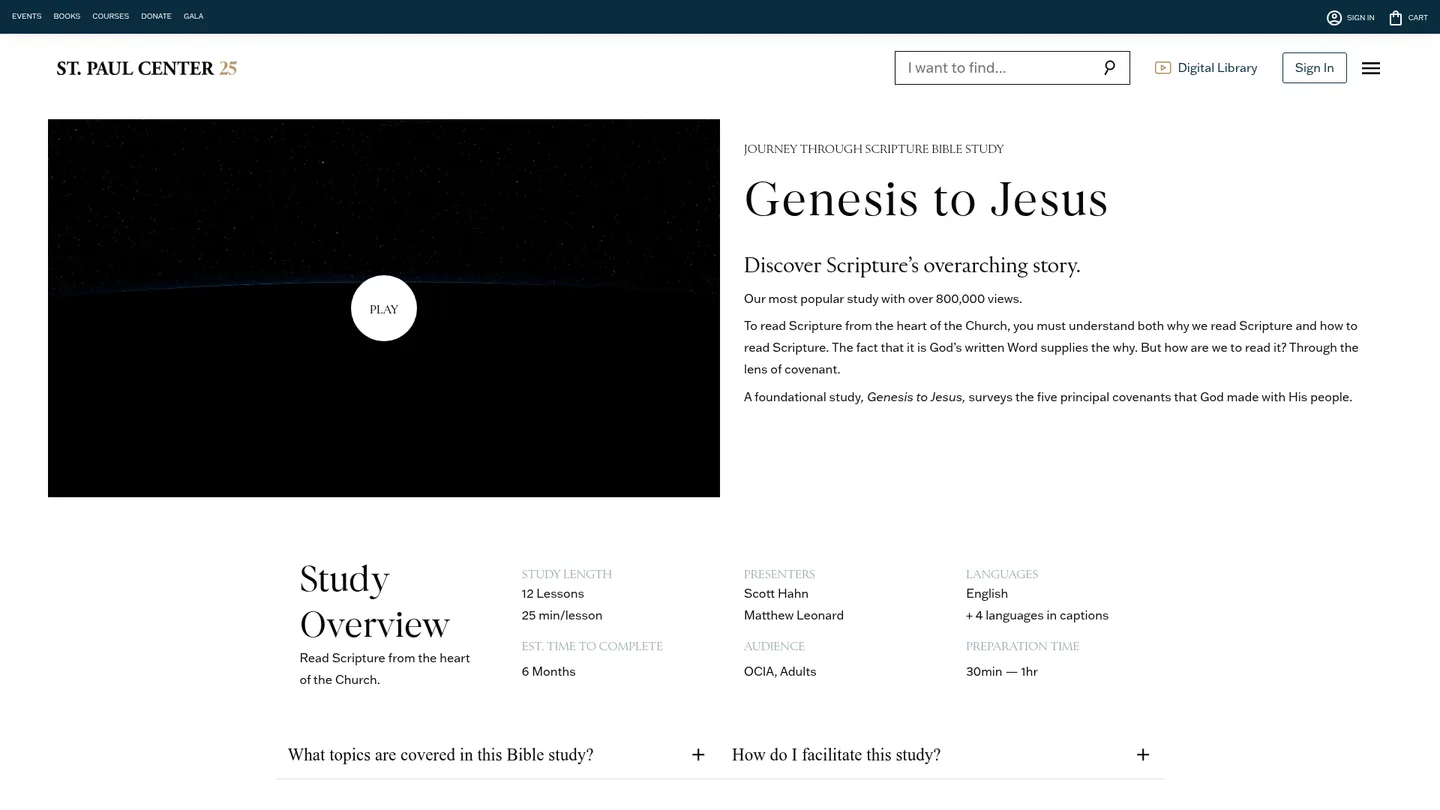Go to Courses in the top bar
This screenshot has width=1440, height=810.
click(x=111, y=17)
